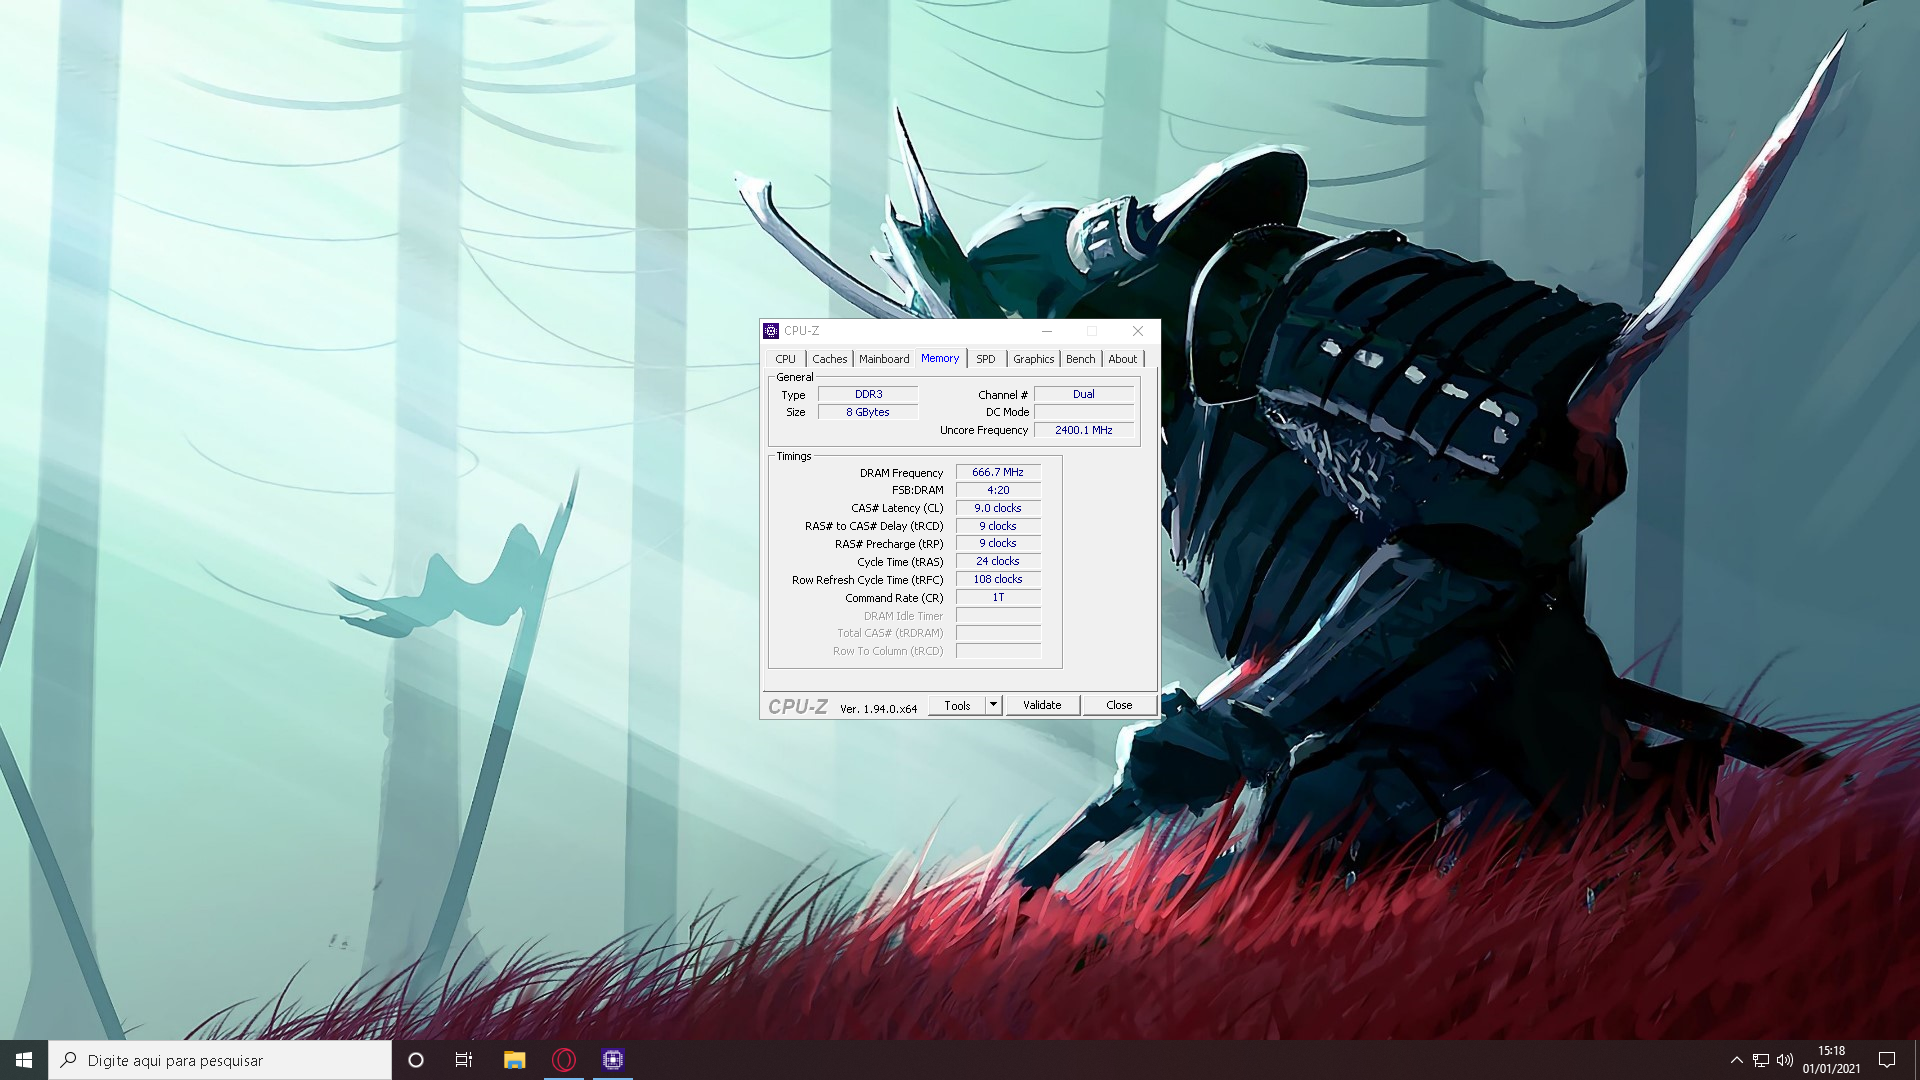This screenshot has width=1920, height=1080.
Task: Click the Dual channel value
Action: [x=1084, y=394]
